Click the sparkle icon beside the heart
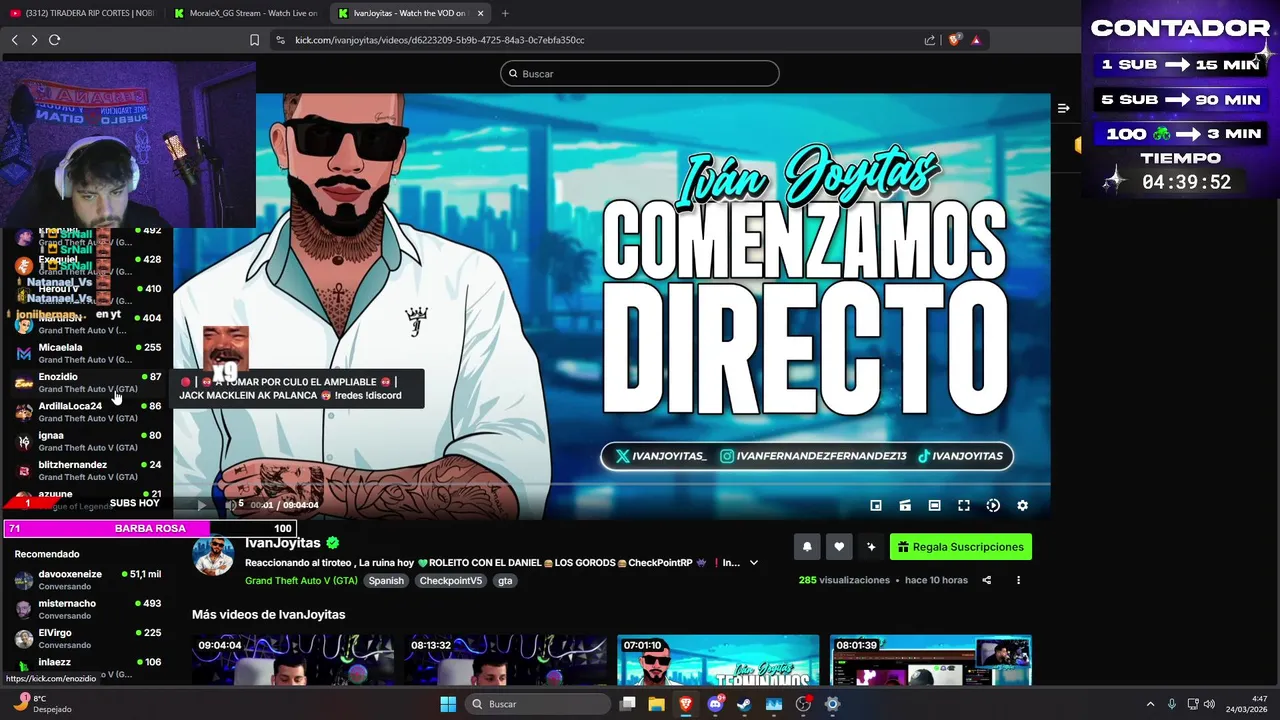1280x720 pixels. [x=871, y=547]
